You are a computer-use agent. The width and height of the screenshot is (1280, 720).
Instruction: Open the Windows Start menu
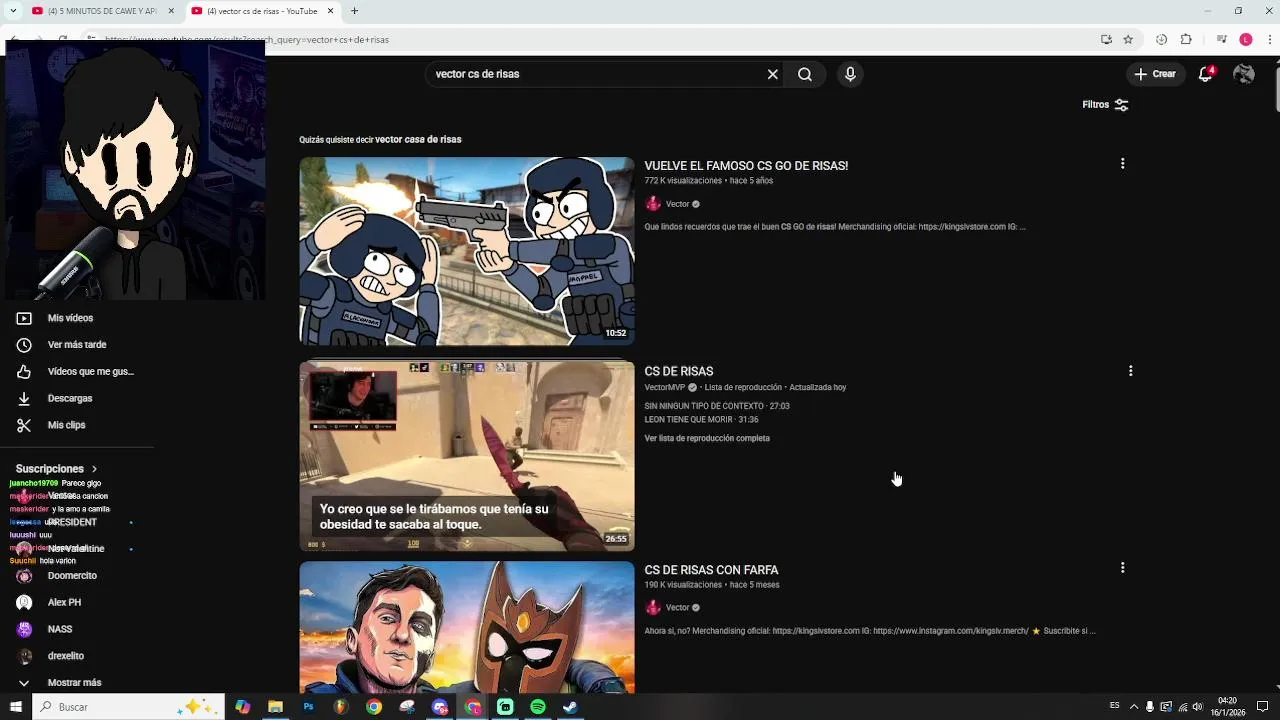point(15,707)
